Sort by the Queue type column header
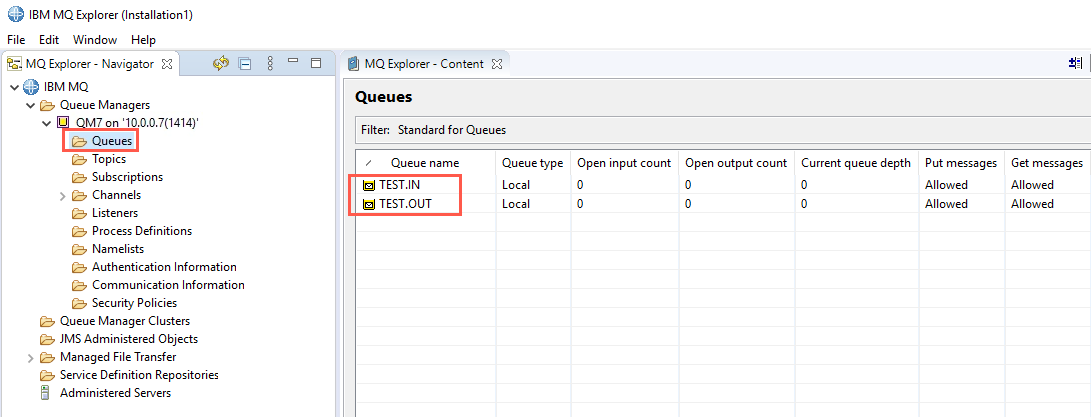 point(533,163)
